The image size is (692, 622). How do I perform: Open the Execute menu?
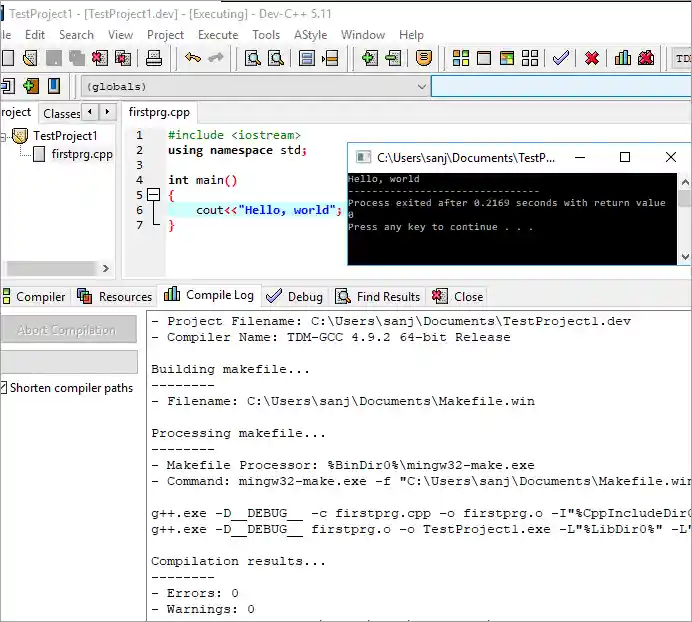pyautogui.click(x=218, y=35)
